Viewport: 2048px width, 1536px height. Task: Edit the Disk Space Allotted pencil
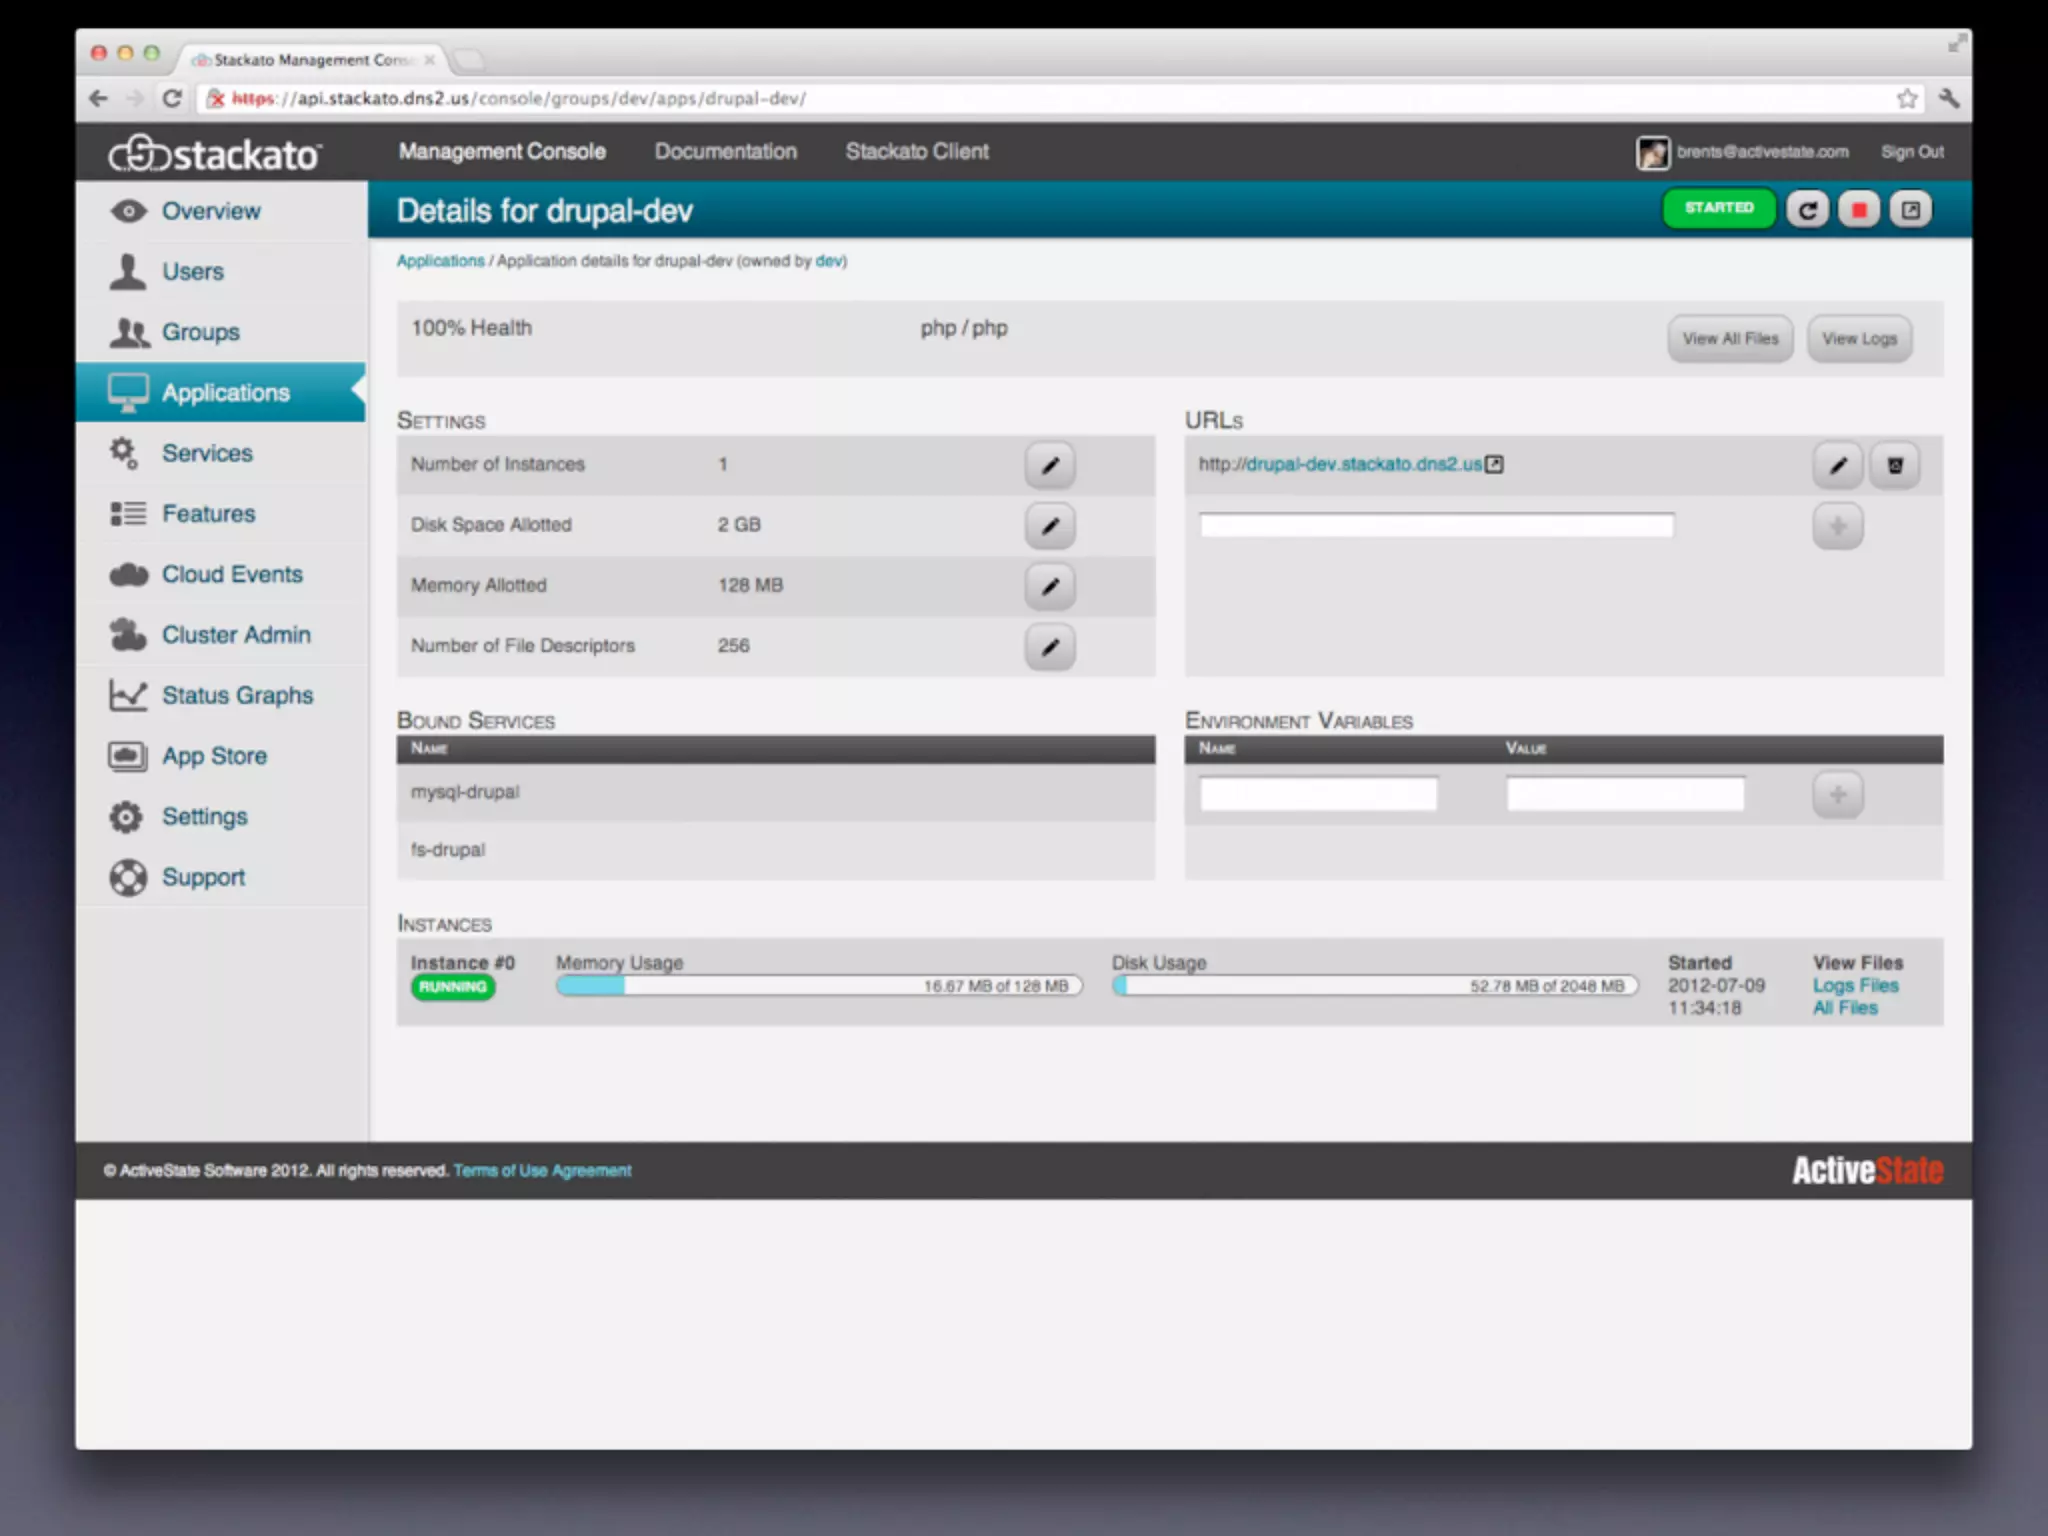pos(1049,526)
